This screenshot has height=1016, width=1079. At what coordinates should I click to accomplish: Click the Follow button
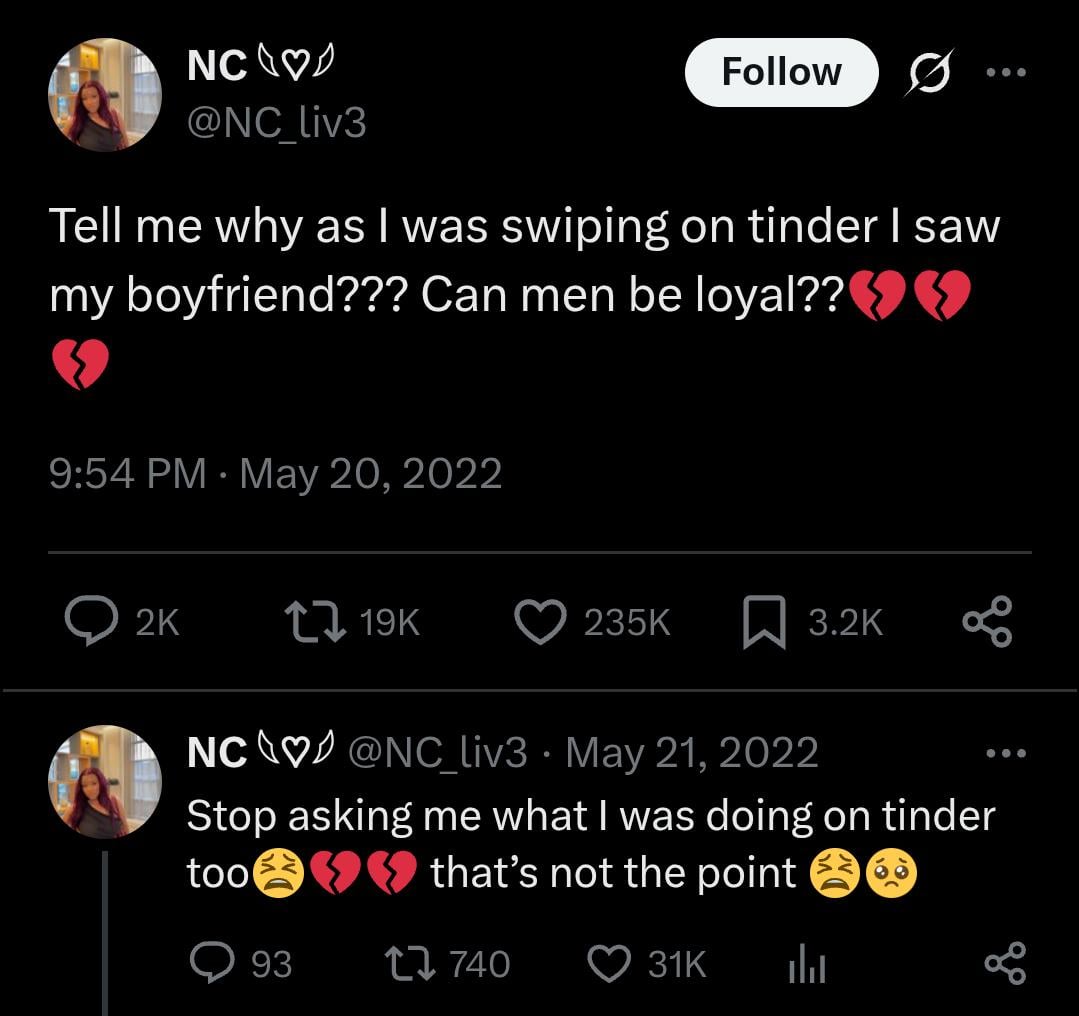(781, 72)
